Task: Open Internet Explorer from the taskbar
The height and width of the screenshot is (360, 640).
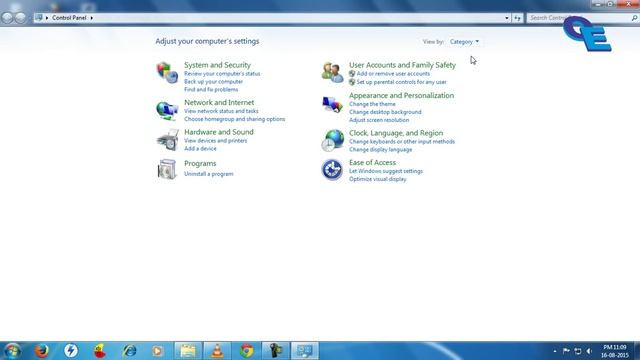Action: [x=130, y=351]
